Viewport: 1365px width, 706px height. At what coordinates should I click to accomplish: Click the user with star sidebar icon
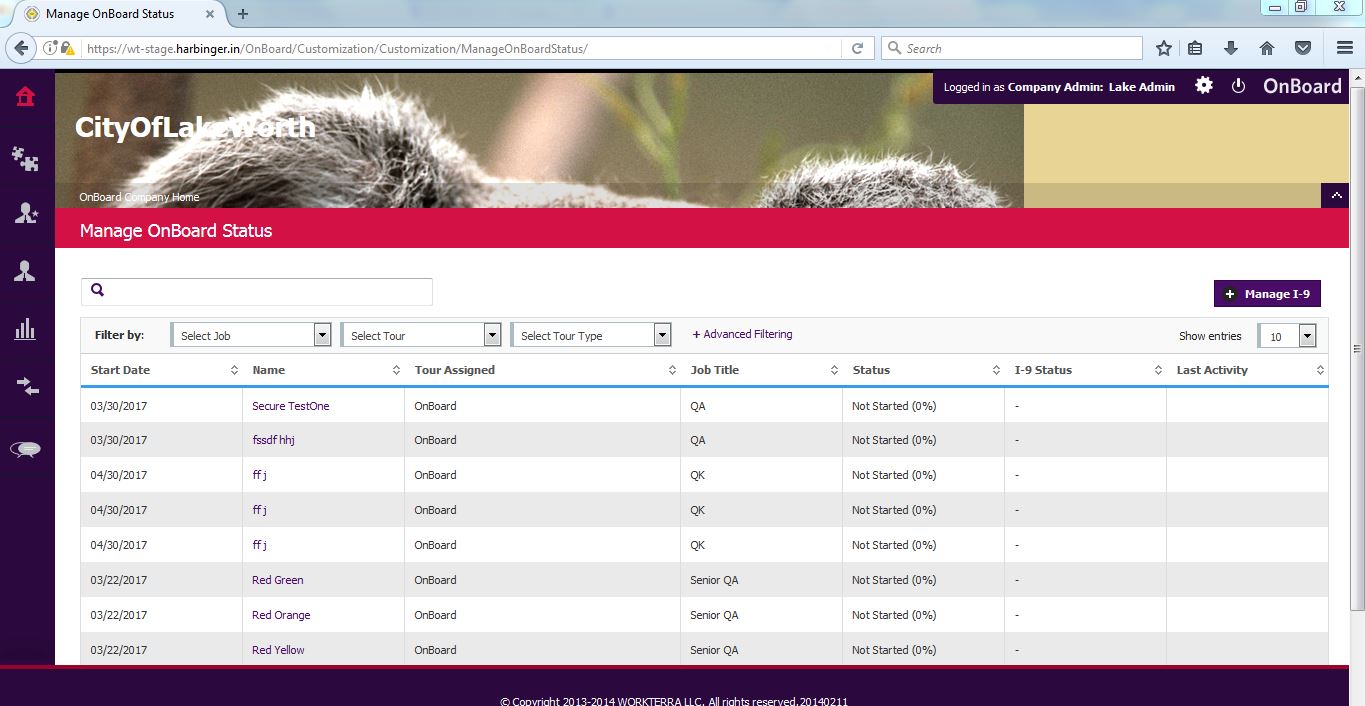25,213
